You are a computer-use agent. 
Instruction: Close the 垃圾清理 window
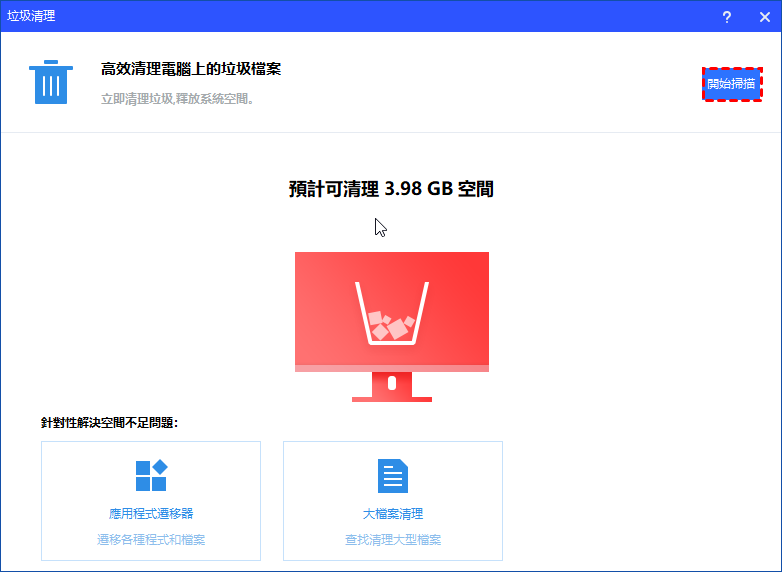click(765, 17)
